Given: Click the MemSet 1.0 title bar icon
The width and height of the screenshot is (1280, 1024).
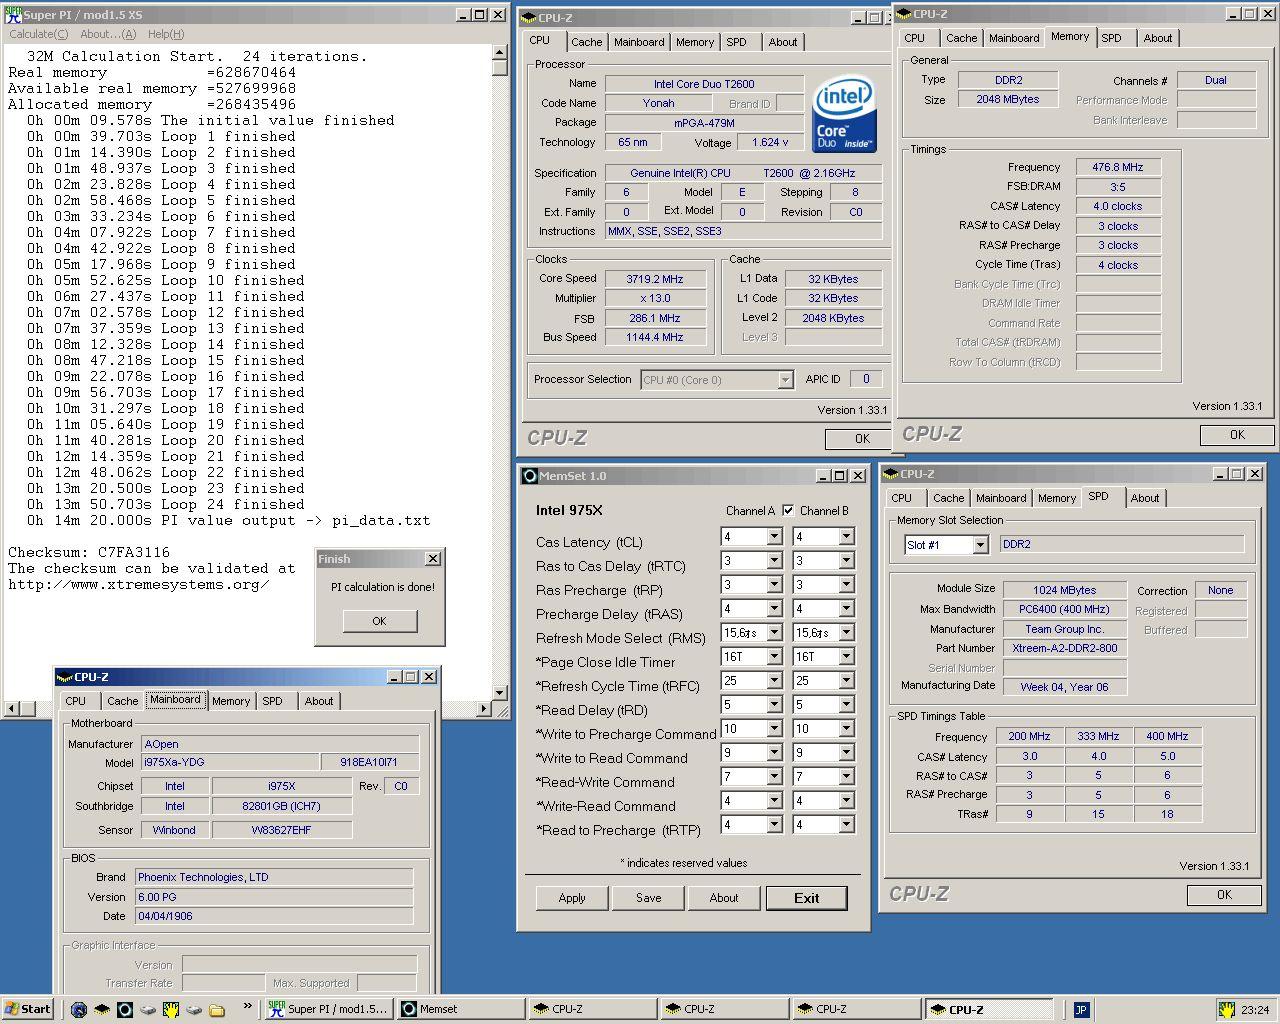Looking at the screenshot, I should (x=528, y=476).
